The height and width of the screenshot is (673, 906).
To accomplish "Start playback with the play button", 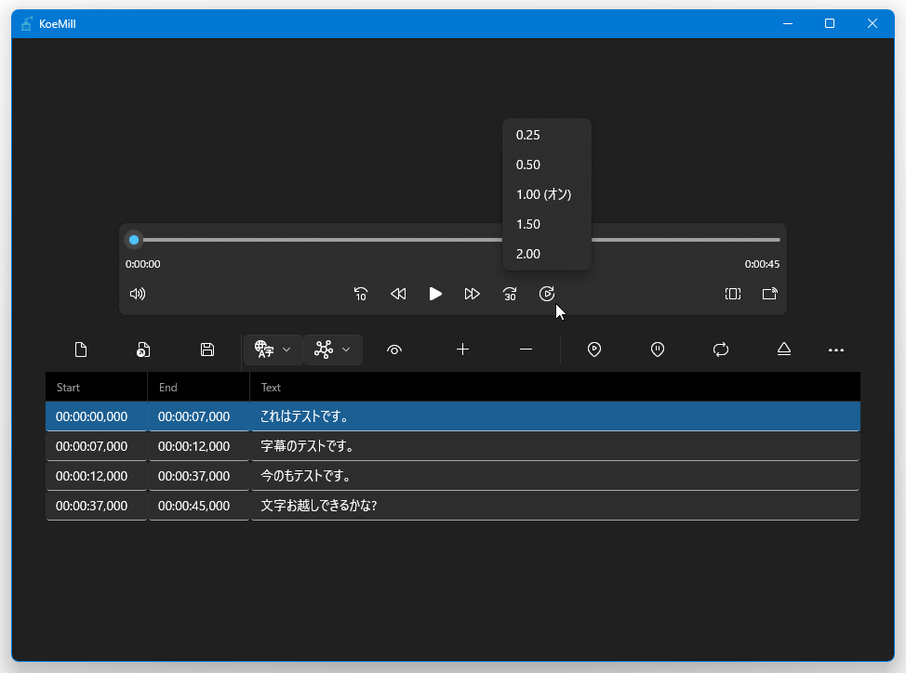I will point(435,294).
